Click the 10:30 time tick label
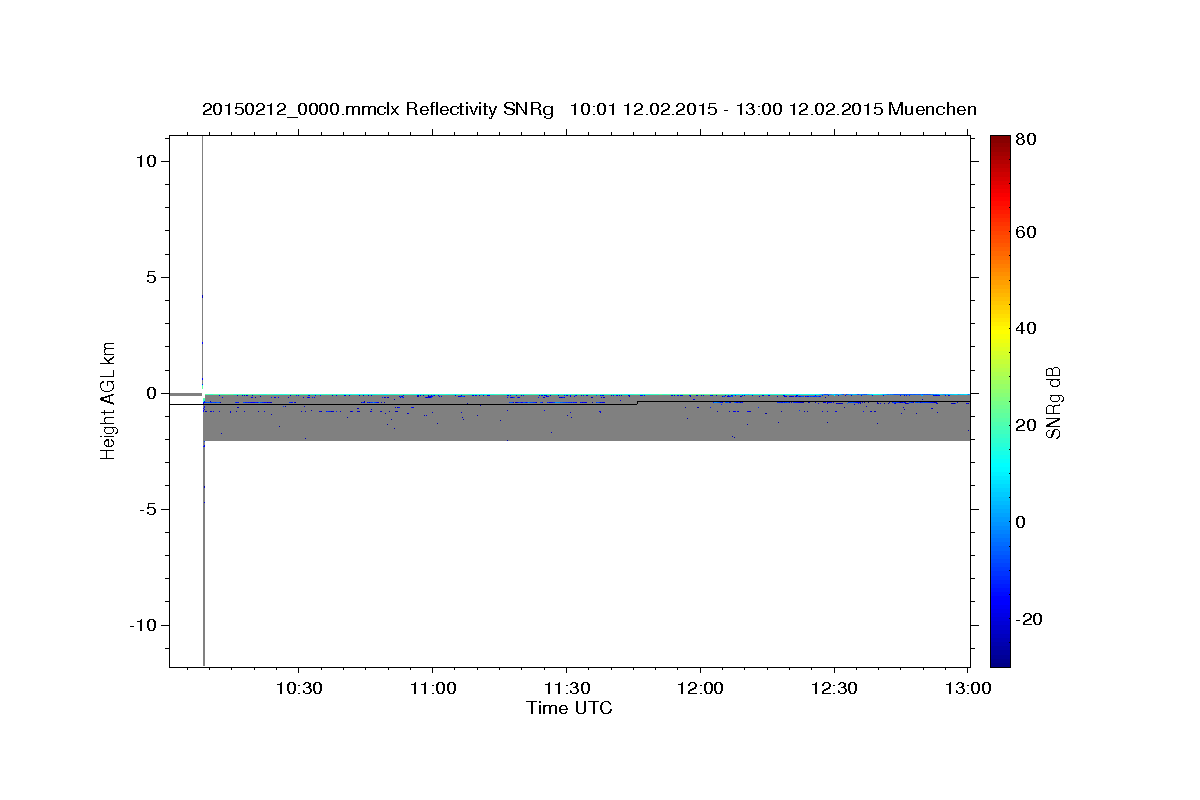Image resolution: width=1200 pixels, height=800 pixels. pyautogui.click(x=298, y=689)
